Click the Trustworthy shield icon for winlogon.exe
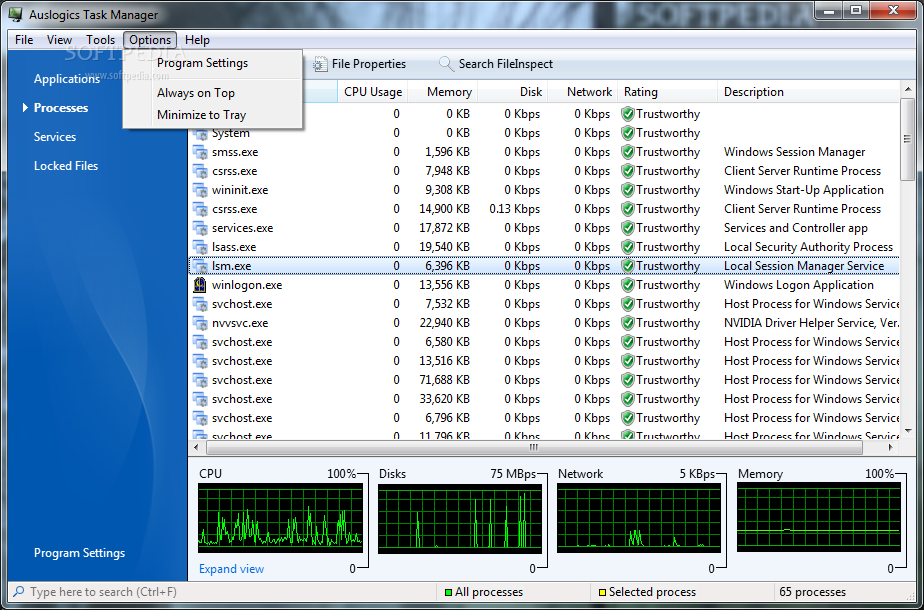 [628, 285]
